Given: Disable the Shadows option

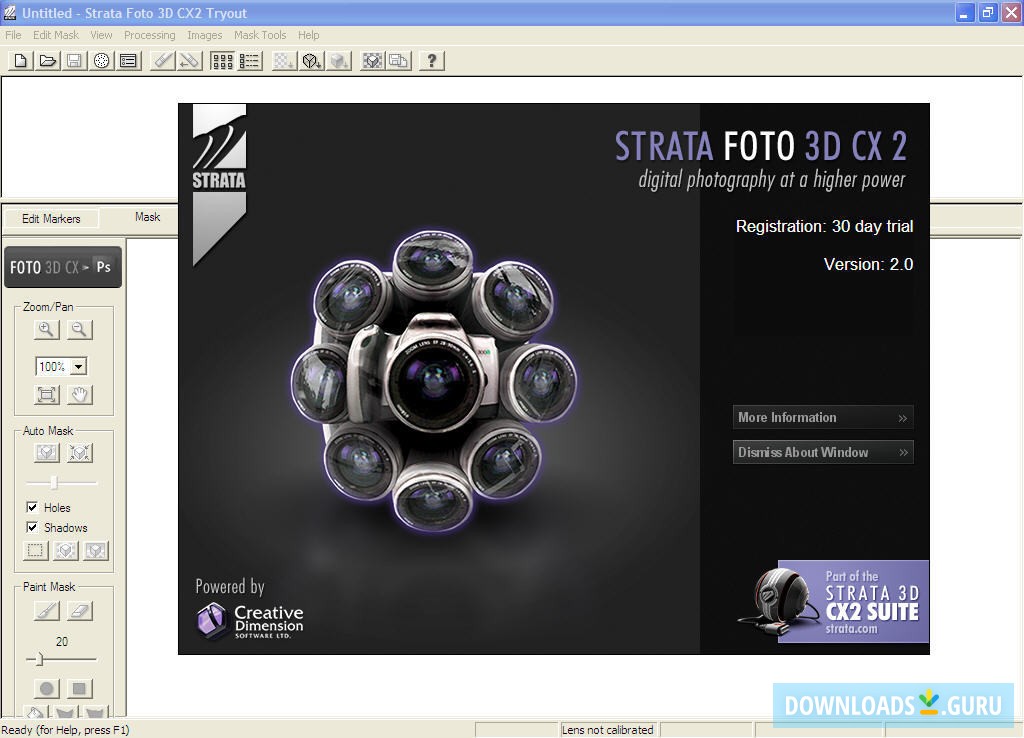Looking at the screenshot, I should click(33, 527).
